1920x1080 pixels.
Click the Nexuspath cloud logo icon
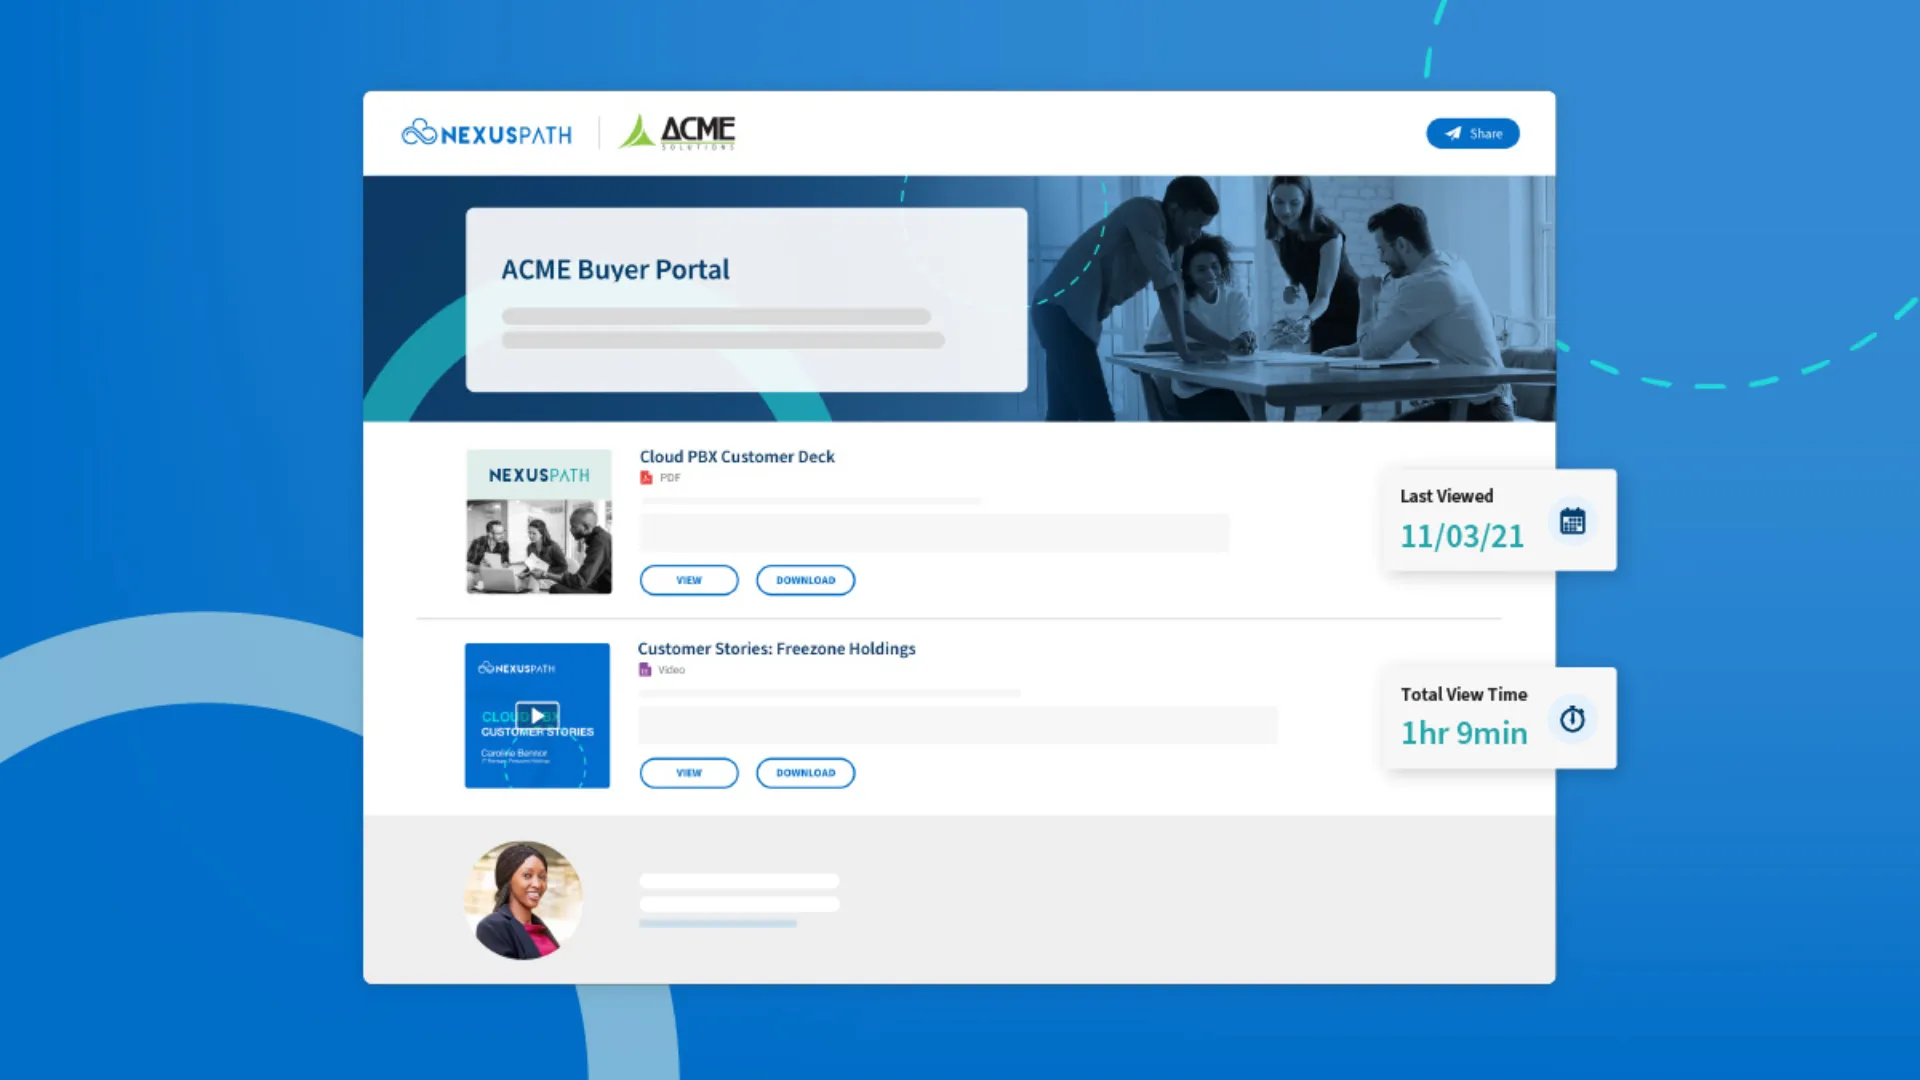pyautogui.click(x=419, y=132)
